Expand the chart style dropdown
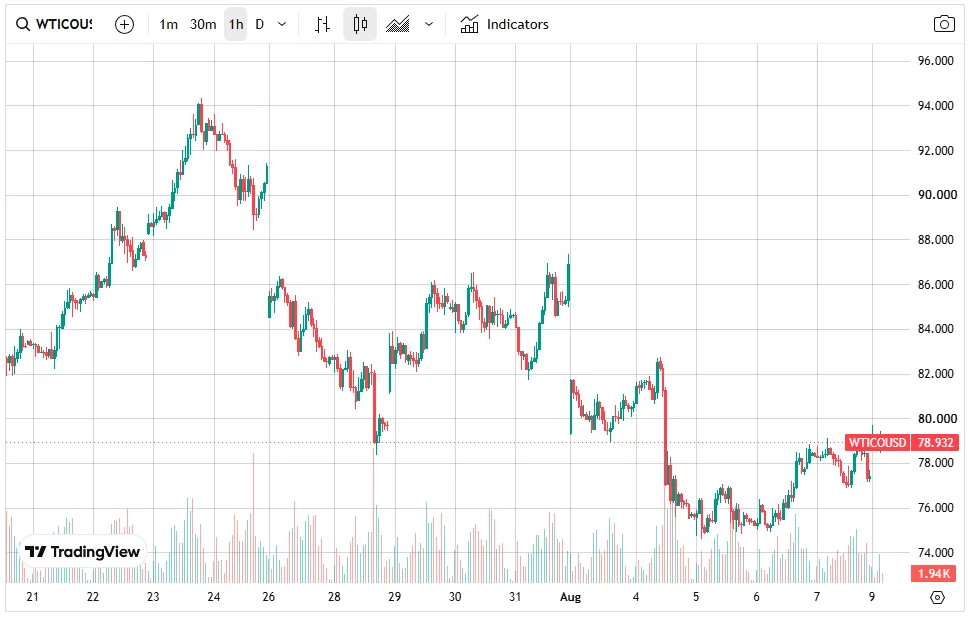This screenshot has height=618, width=969. 429,24
